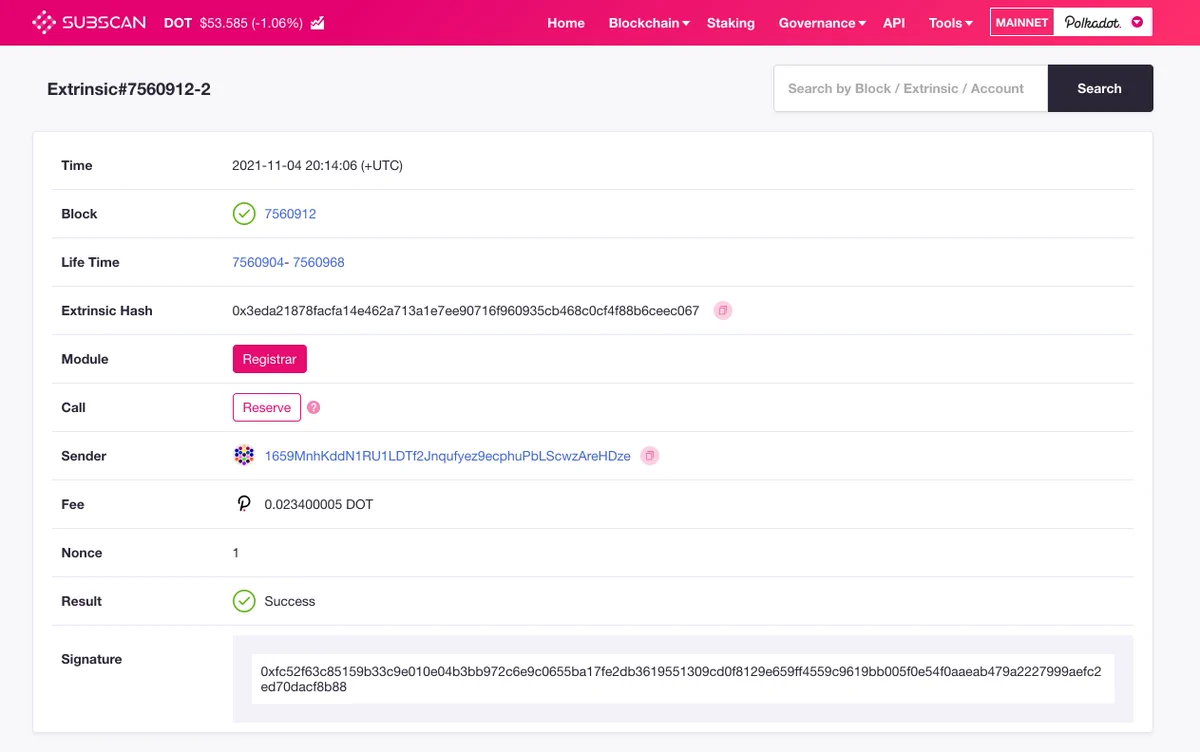
Task: Open the Polkadot network selector dropdown
Action: pos(1103,22)
